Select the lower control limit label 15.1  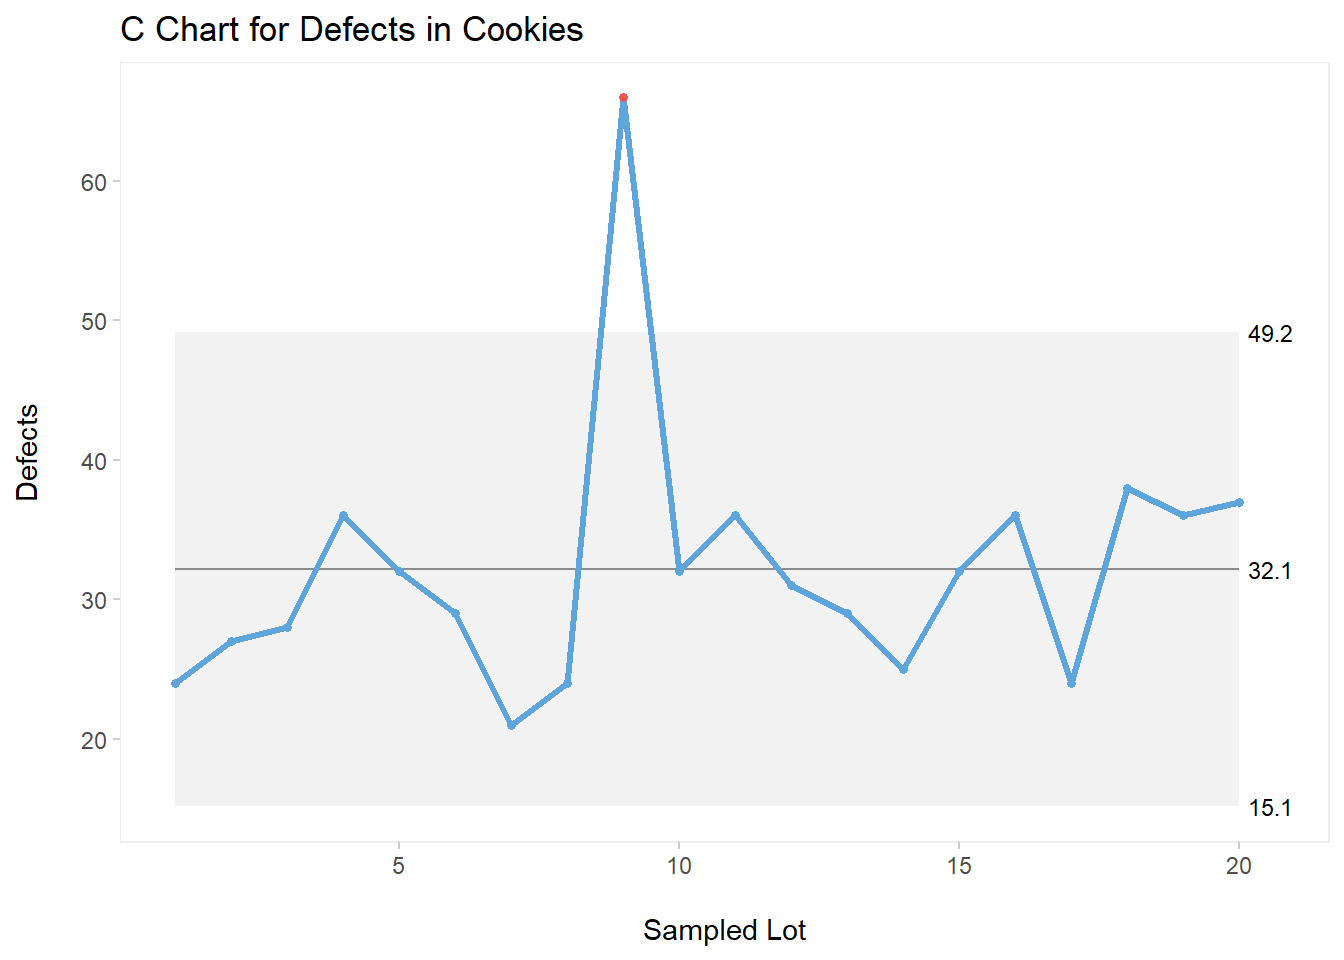pos(1270,808)
